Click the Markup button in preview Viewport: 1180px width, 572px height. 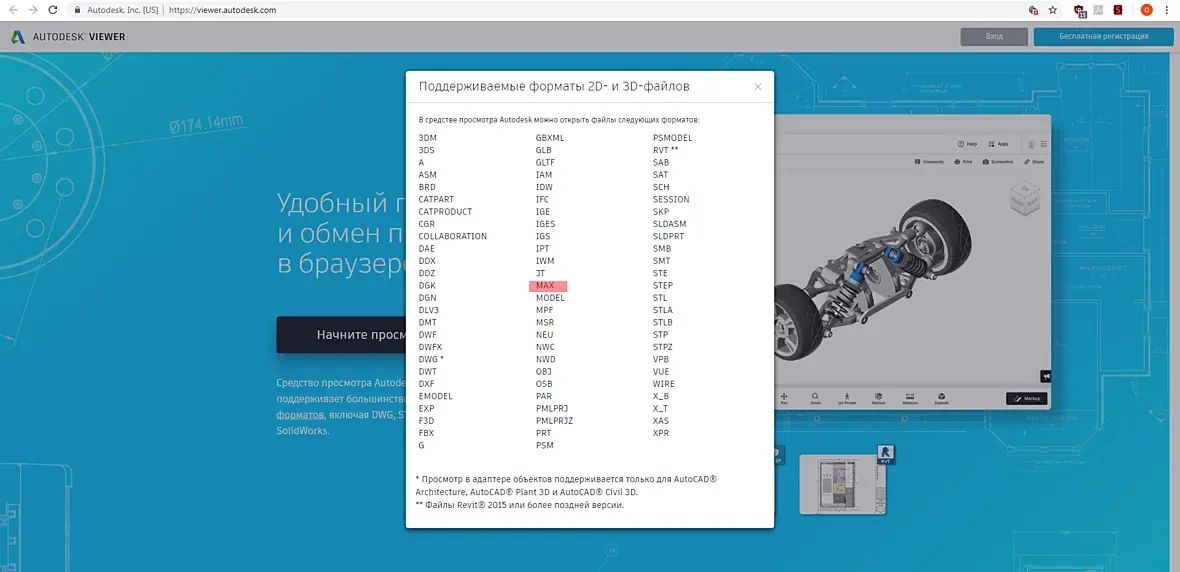(x=1026, y=399)
